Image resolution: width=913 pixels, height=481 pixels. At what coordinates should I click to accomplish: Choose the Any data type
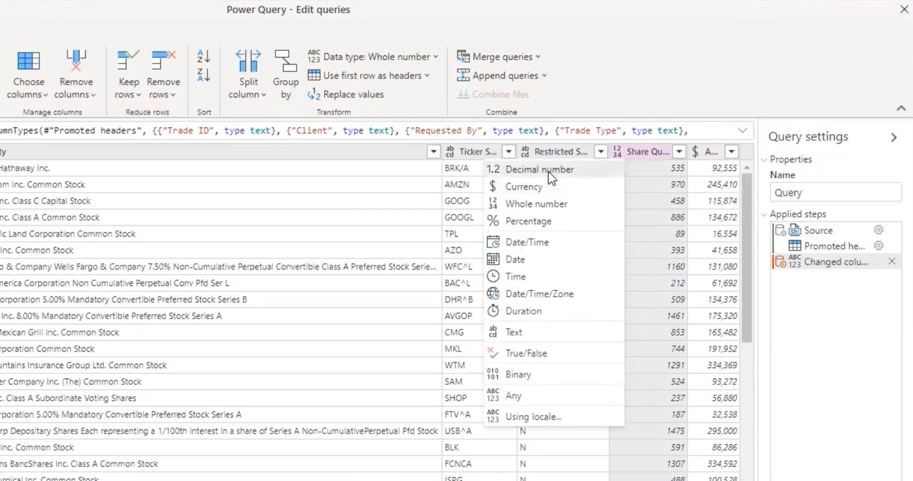(554, 396)
